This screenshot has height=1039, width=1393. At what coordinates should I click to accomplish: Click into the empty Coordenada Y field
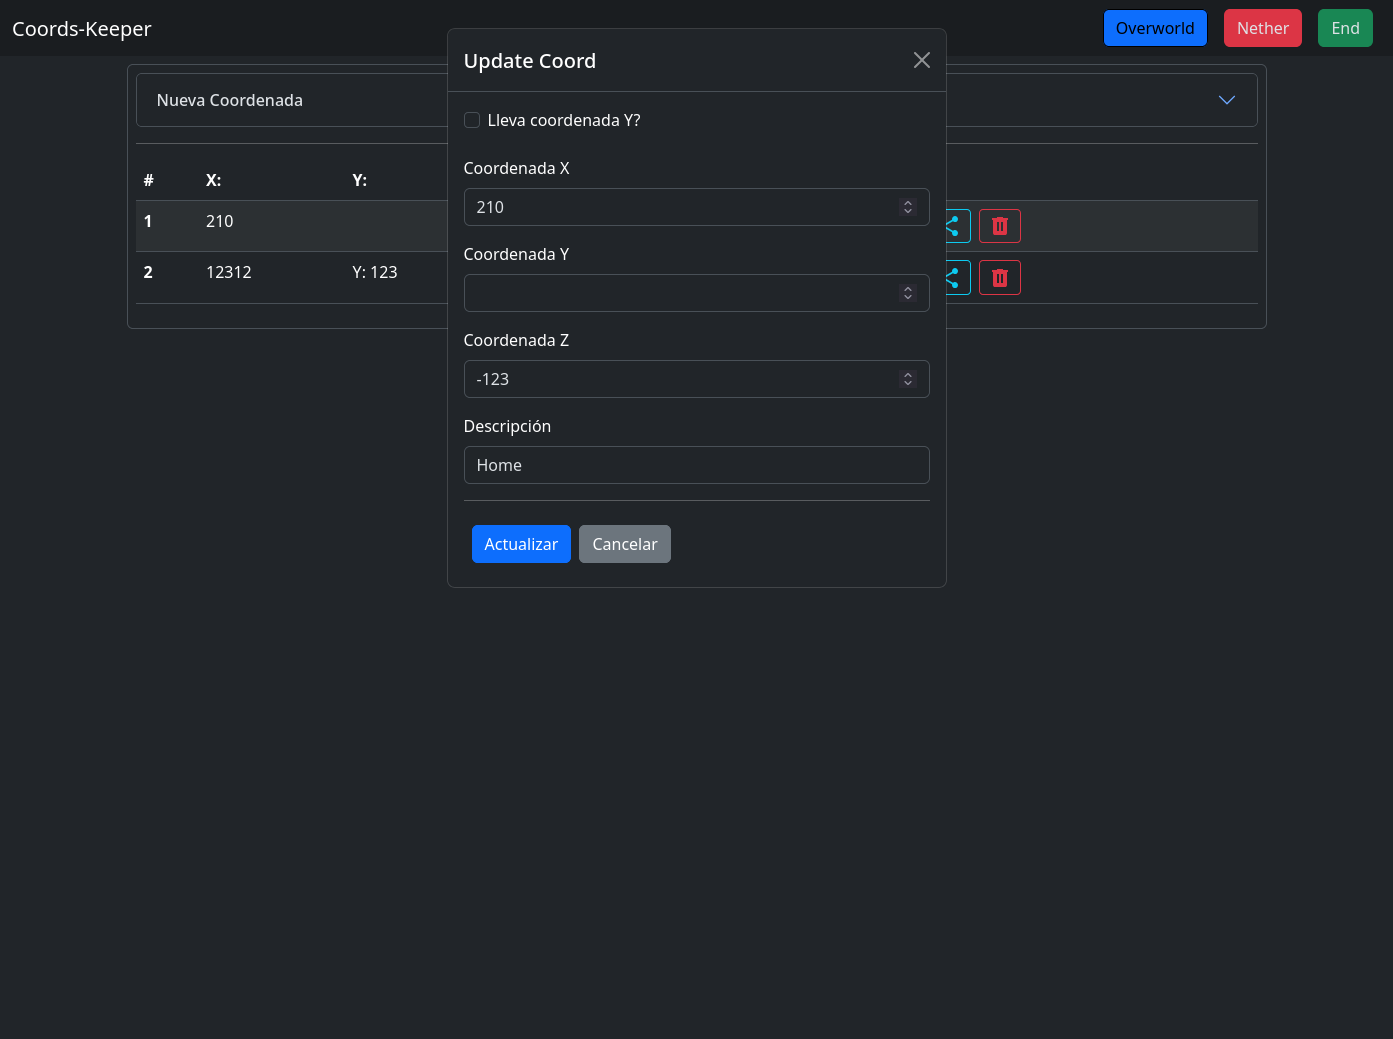(x=680, y=293)
